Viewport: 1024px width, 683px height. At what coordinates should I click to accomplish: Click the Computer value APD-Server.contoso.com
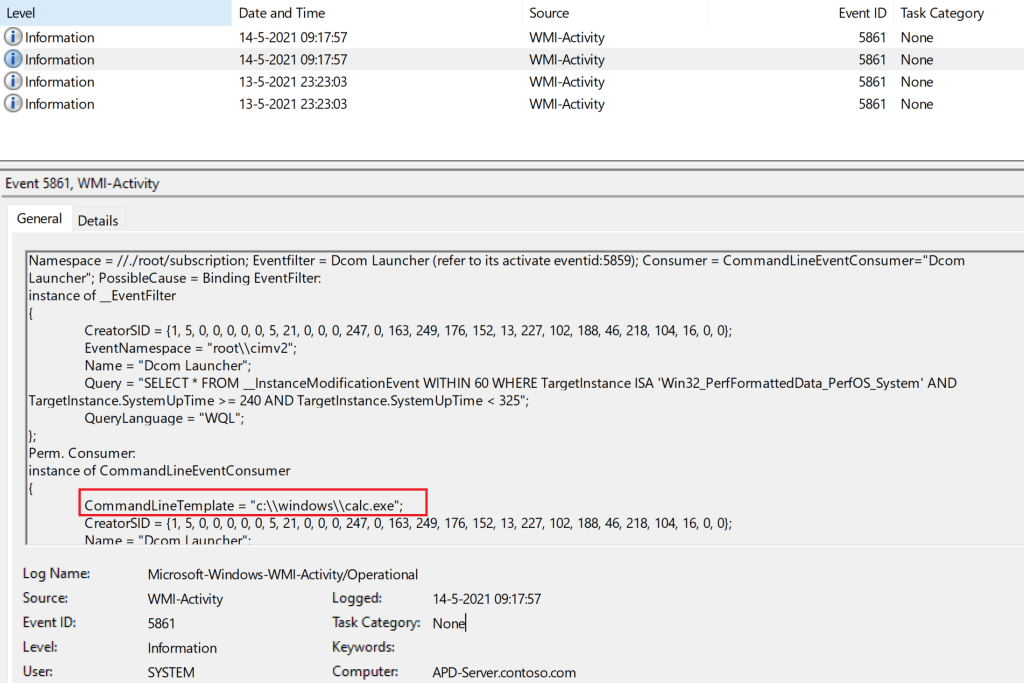pos(504,672)
